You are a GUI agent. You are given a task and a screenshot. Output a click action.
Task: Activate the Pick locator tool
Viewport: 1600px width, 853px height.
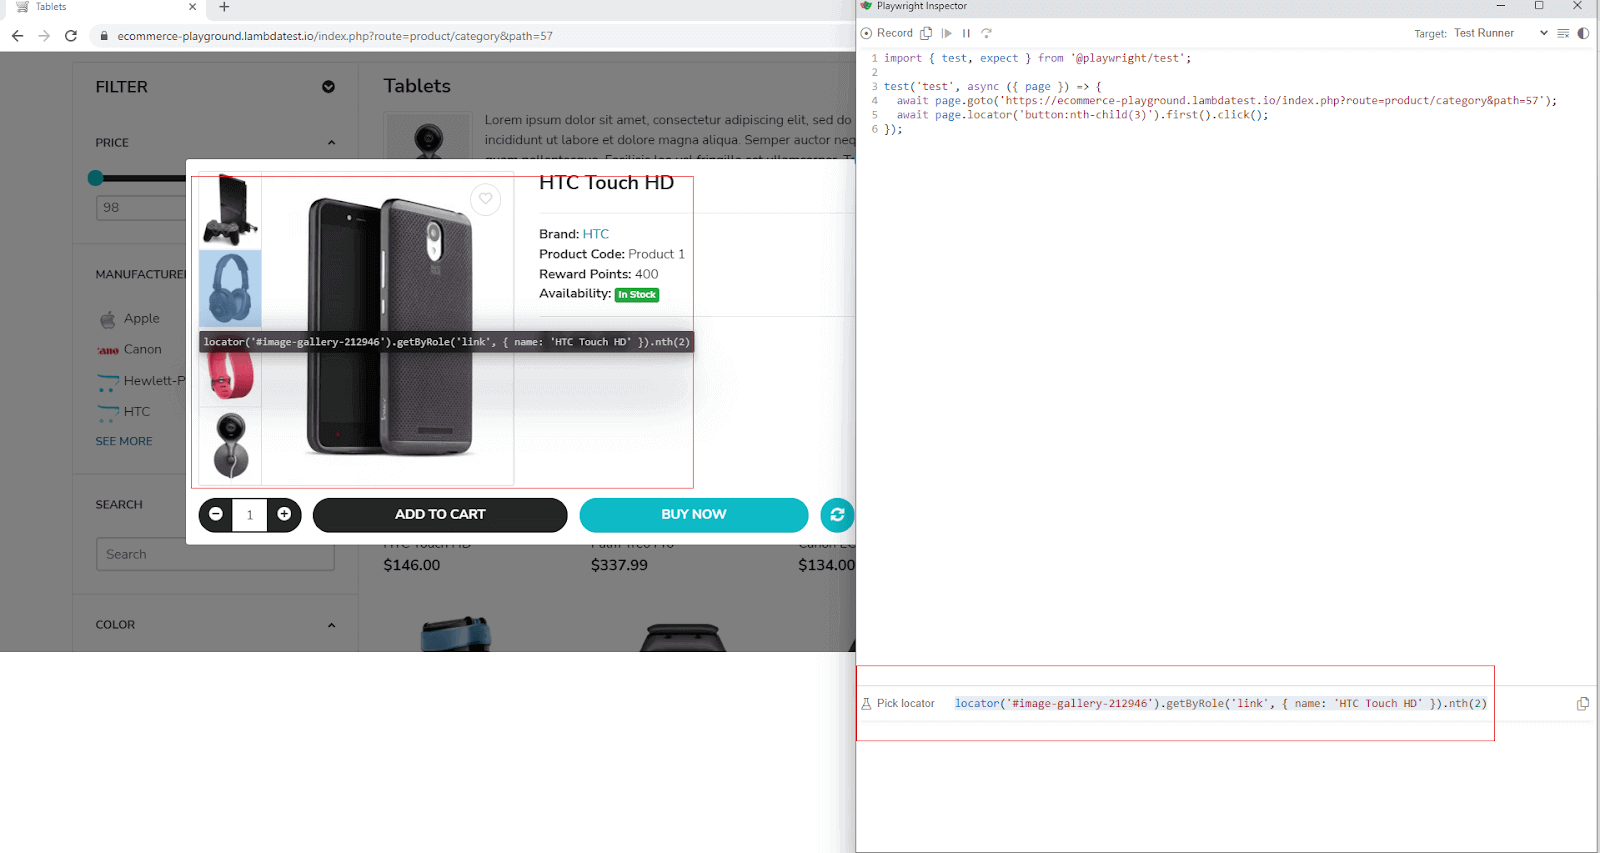coord(897,704)
